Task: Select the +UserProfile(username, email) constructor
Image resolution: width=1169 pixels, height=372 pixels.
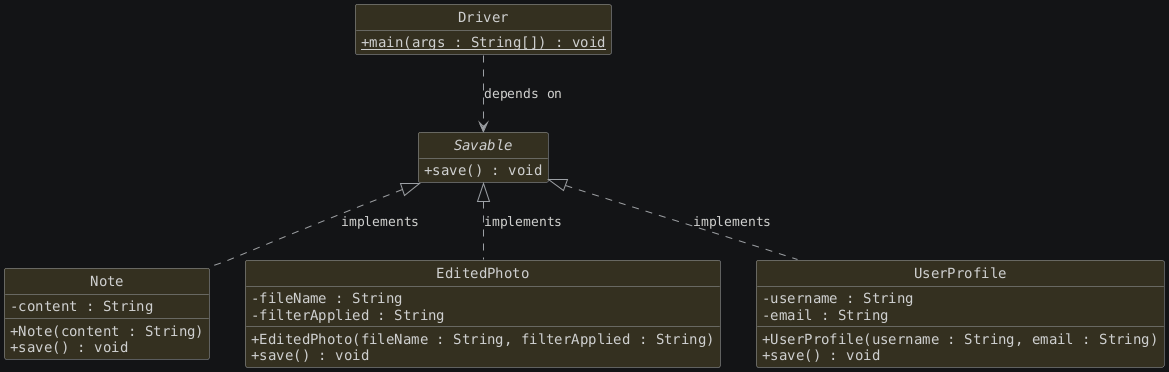Action: tap(960, 339)
